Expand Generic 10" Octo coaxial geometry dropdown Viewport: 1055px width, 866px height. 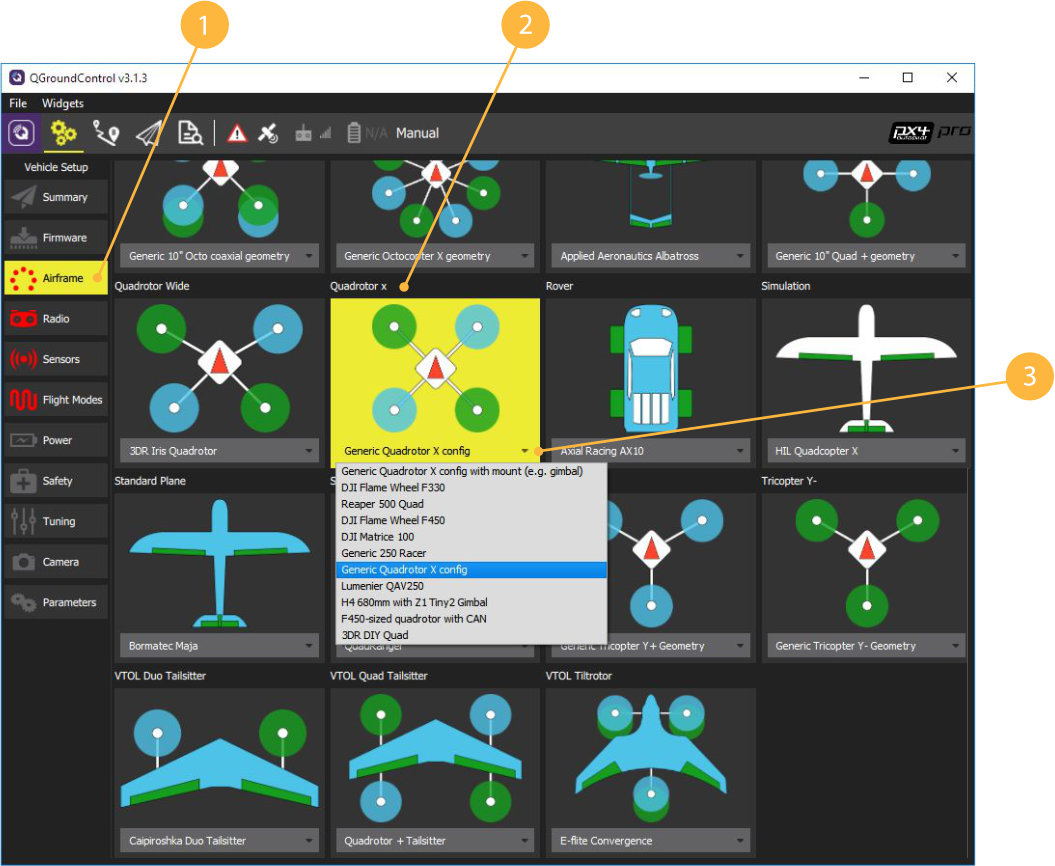click(219, 256)
